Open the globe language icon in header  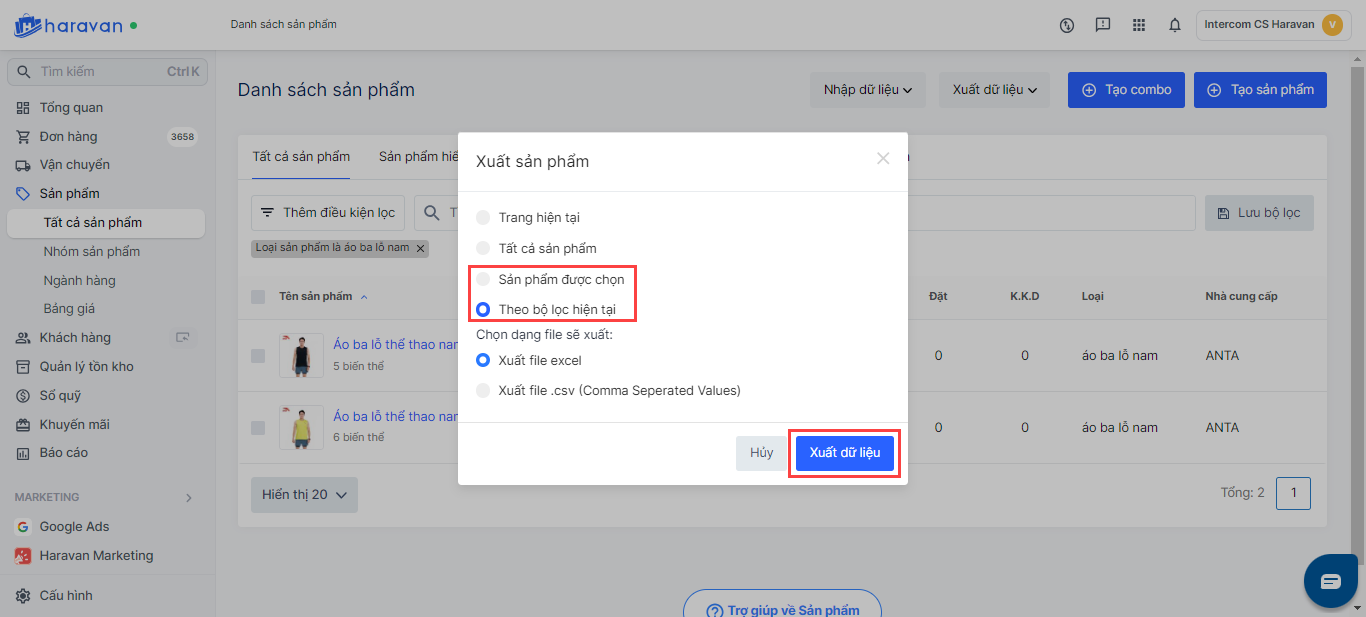point(1067,25)
